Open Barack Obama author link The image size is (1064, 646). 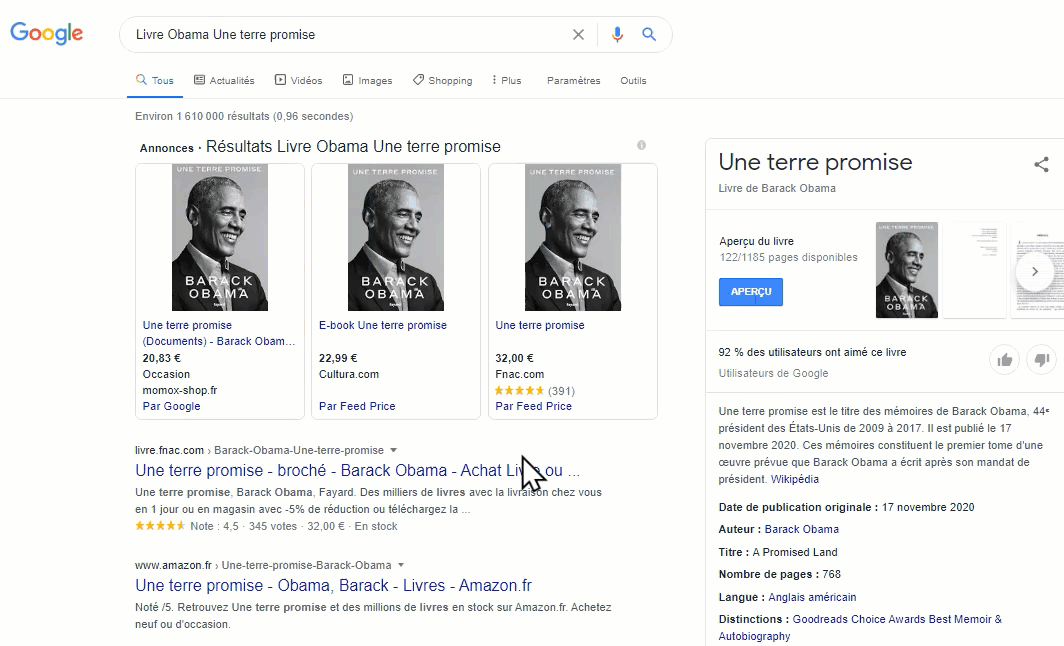click(x=801, y=529)
